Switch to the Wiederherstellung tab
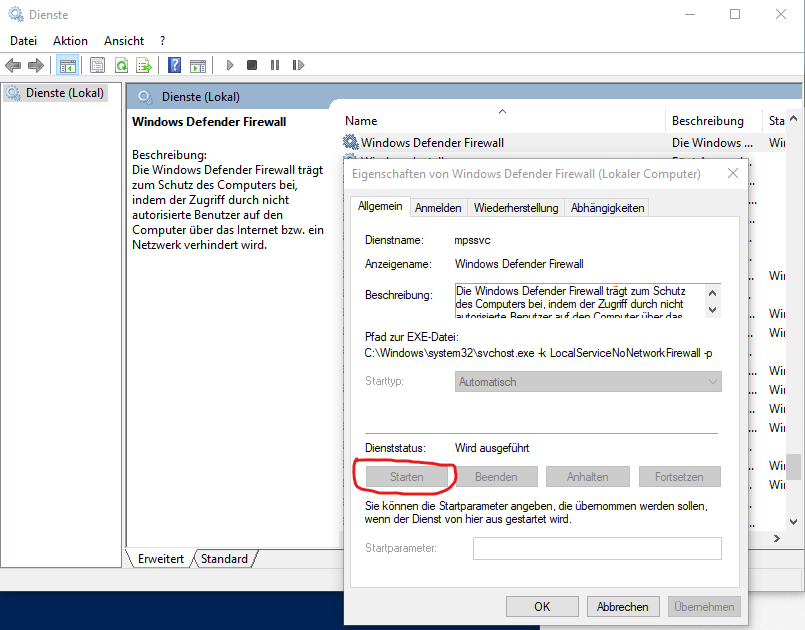 pyautogui.click(x=516, y=208)
